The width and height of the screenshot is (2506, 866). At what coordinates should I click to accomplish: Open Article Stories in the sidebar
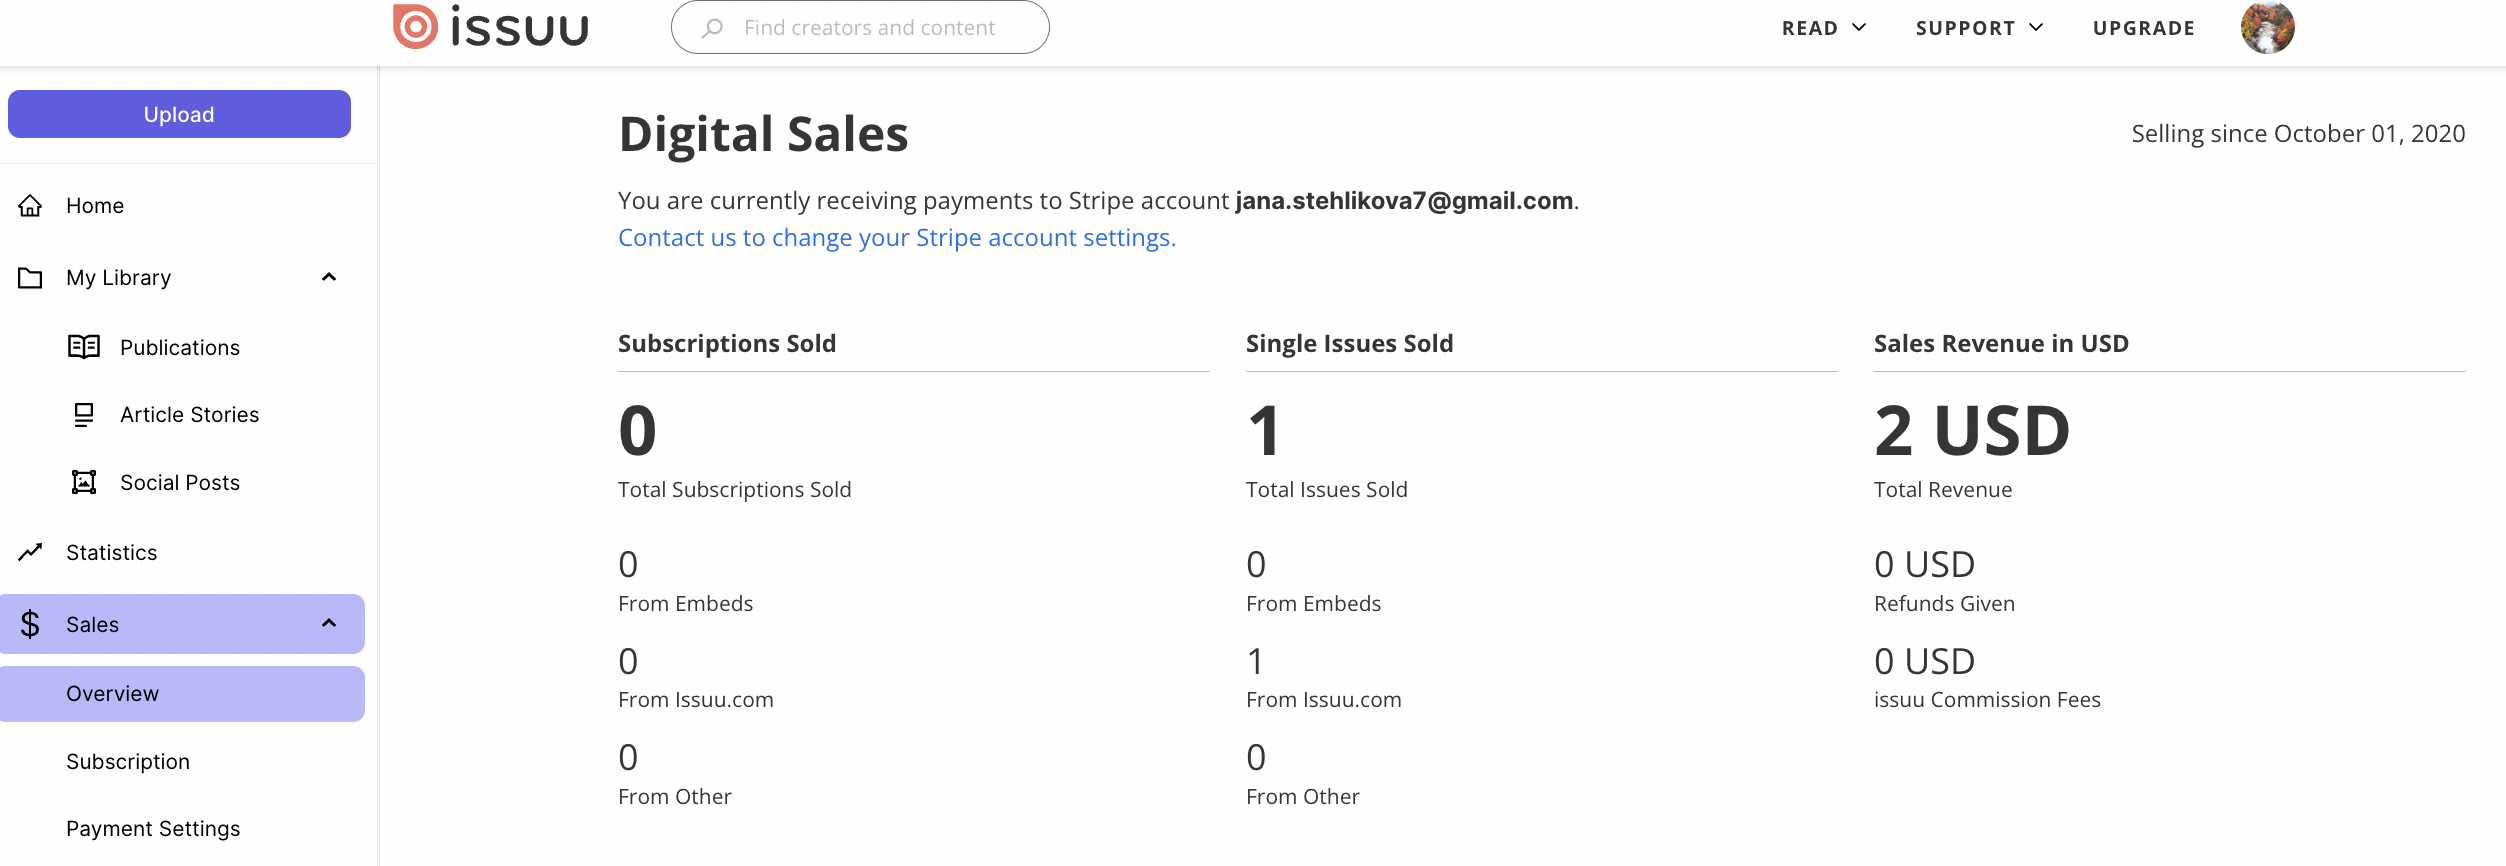189,415
